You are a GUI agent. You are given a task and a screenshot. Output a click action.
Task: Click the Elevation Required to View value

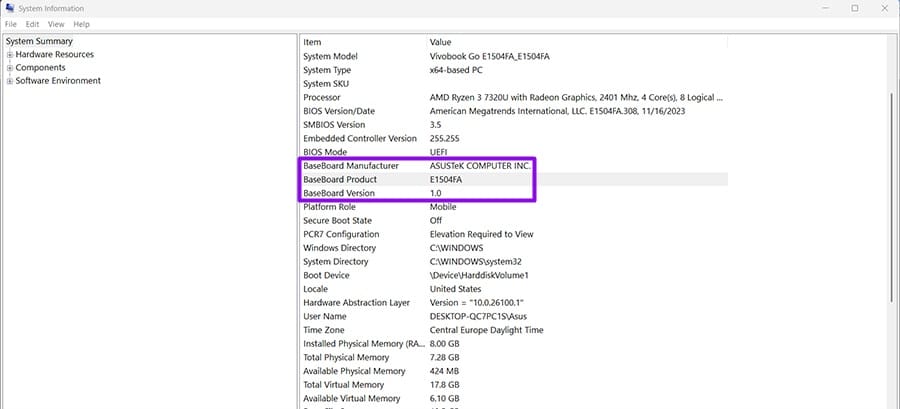click(482, 234)
